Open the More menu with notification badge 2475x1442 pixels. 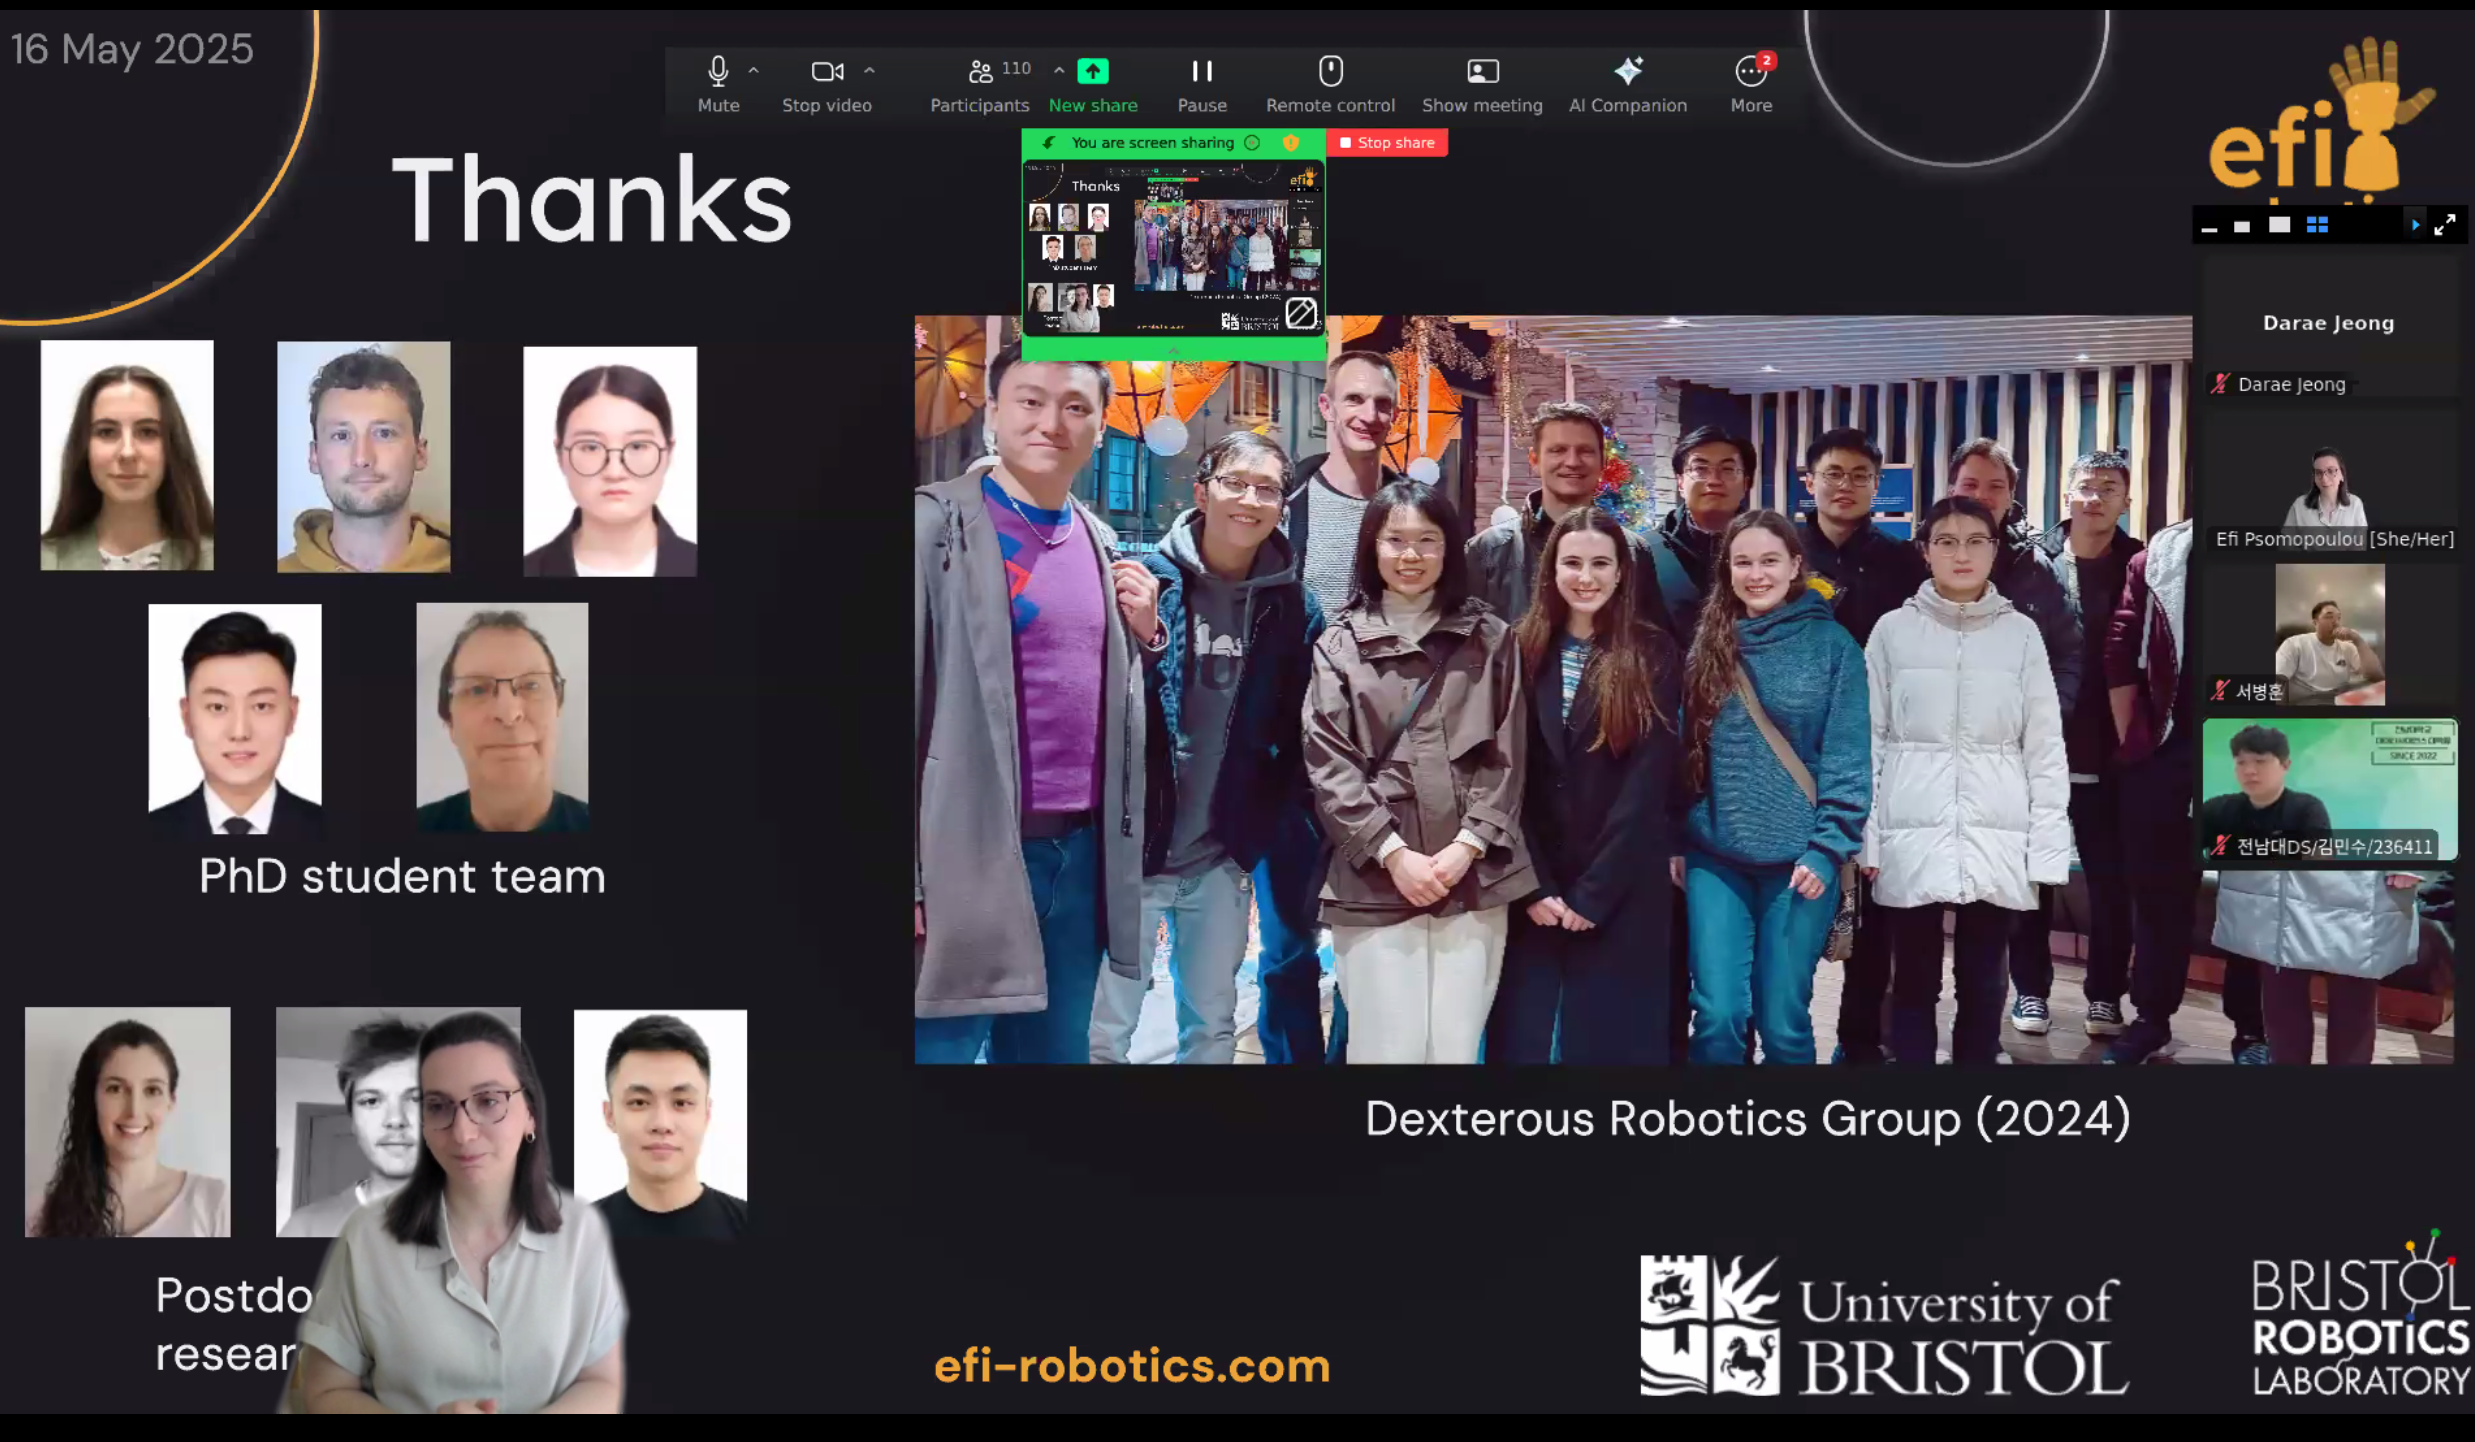coord(1751,84)
